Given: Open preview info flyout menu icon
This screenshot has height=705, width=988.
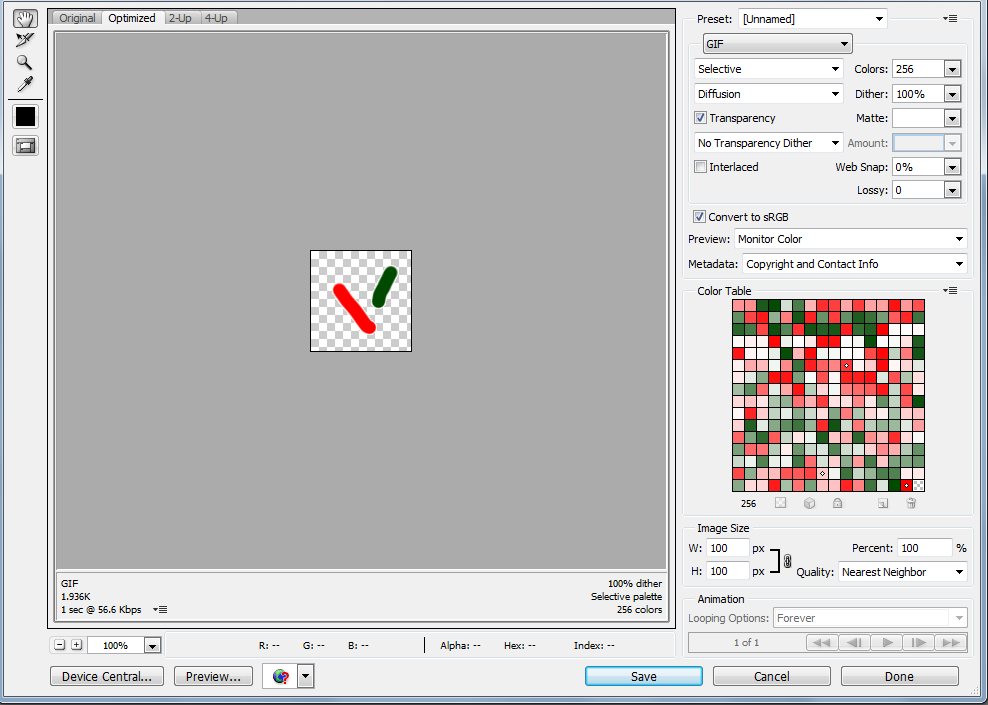Looking at the screenshot, I should (x=160, y=609).
